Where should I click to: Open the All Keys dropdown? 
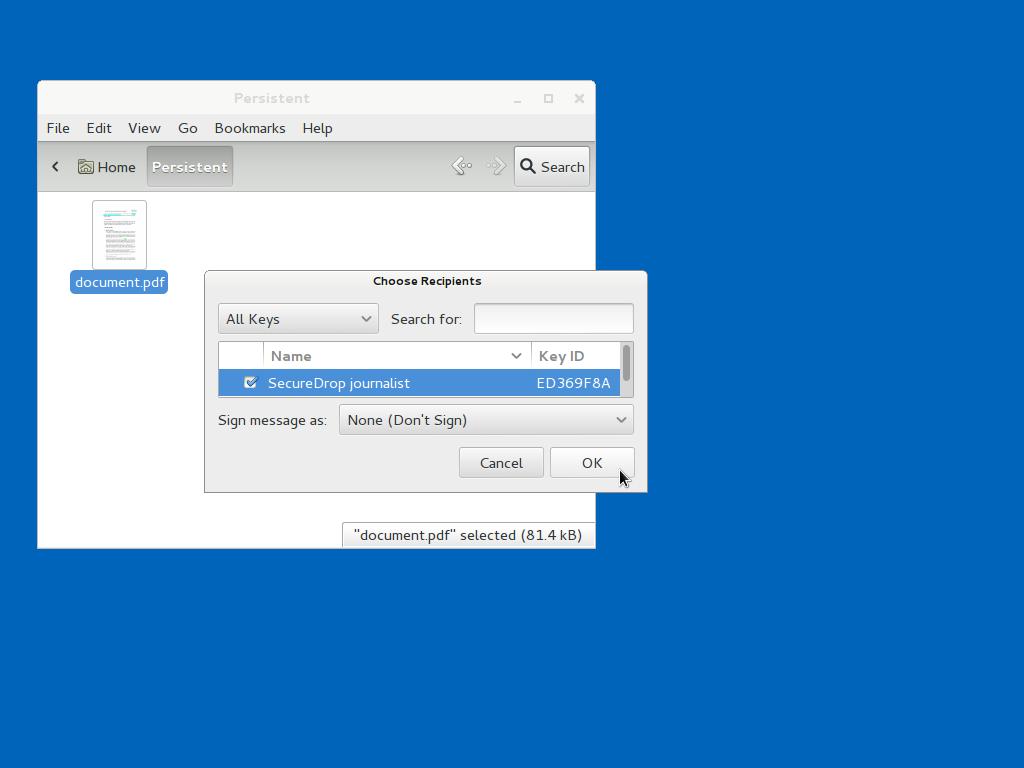[x=298, y=319]
